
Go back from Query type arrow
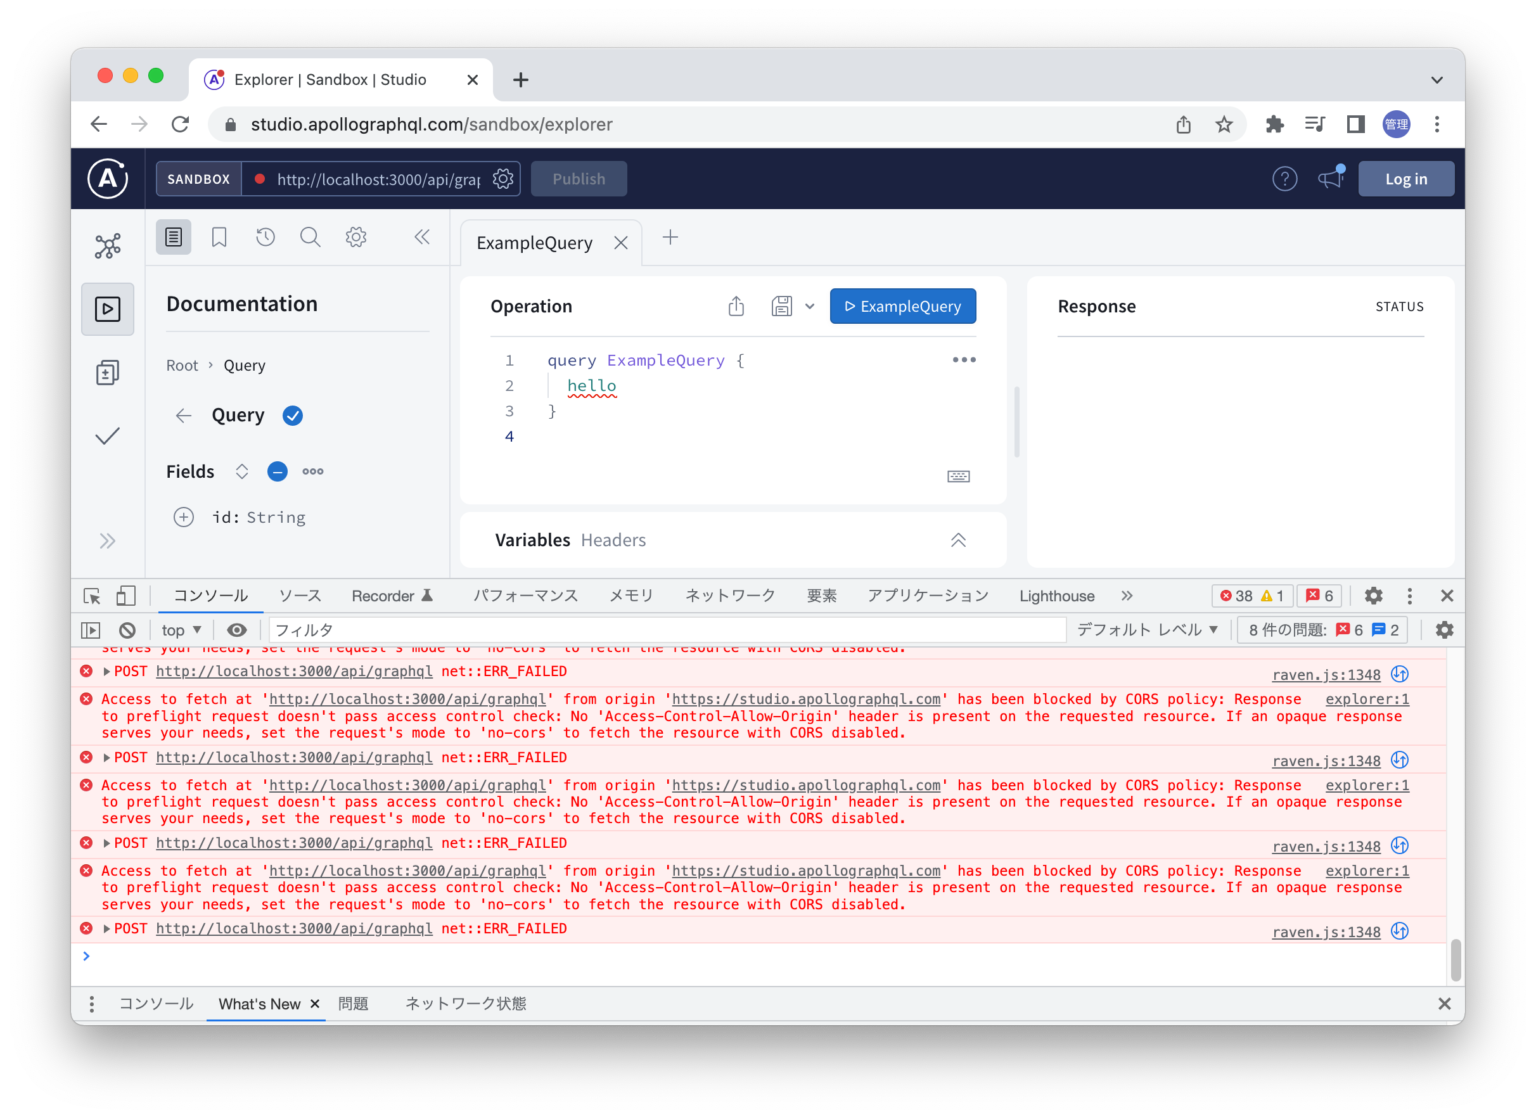pos(183,415)
